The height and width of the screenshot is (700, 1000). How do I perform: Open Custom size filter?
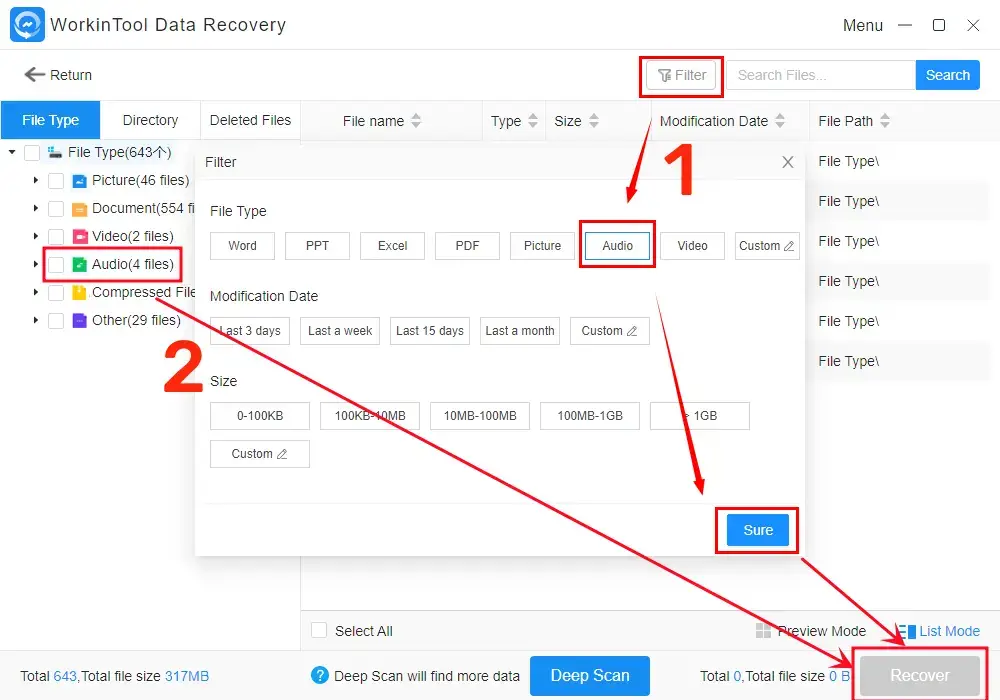(x=260, y=454)
